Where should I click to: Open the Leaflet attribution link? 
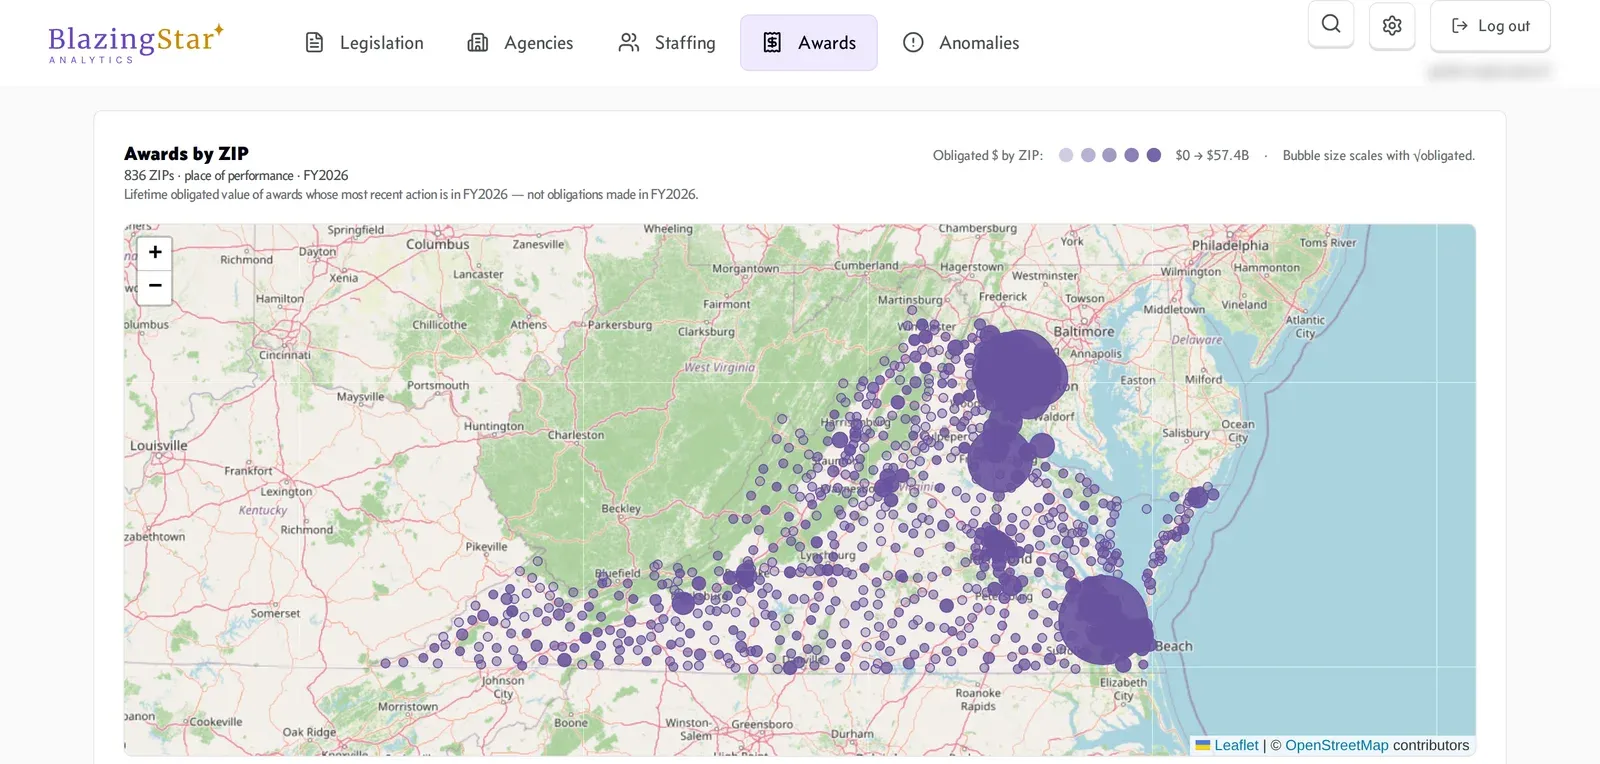pyautogui.click(x=1236, y=745)
